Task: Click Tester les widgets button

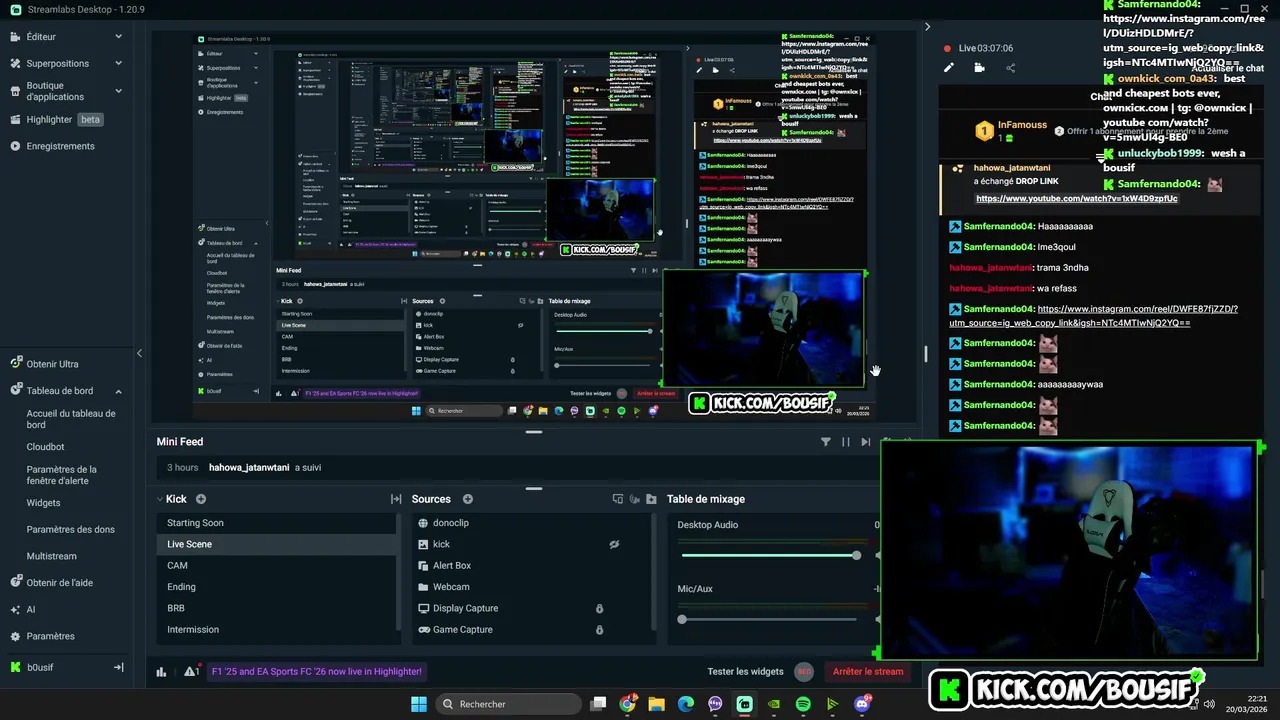Action: click(x=745, y=672)
